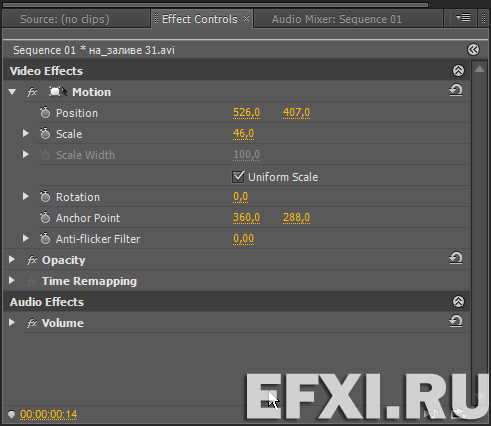Viewport: 491px width, 426px height.
Task: Reset the Volume effect
Action: 456,321
